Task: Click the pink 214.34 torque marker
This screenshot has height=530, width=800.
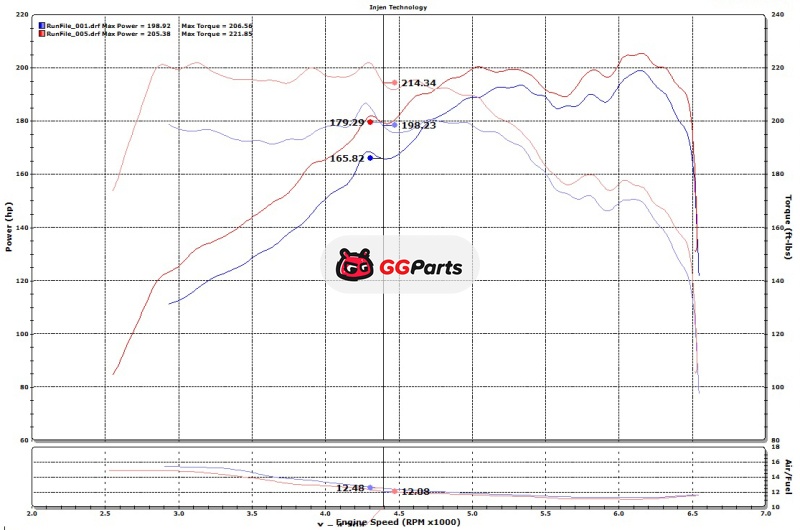Action: point(395,83)
